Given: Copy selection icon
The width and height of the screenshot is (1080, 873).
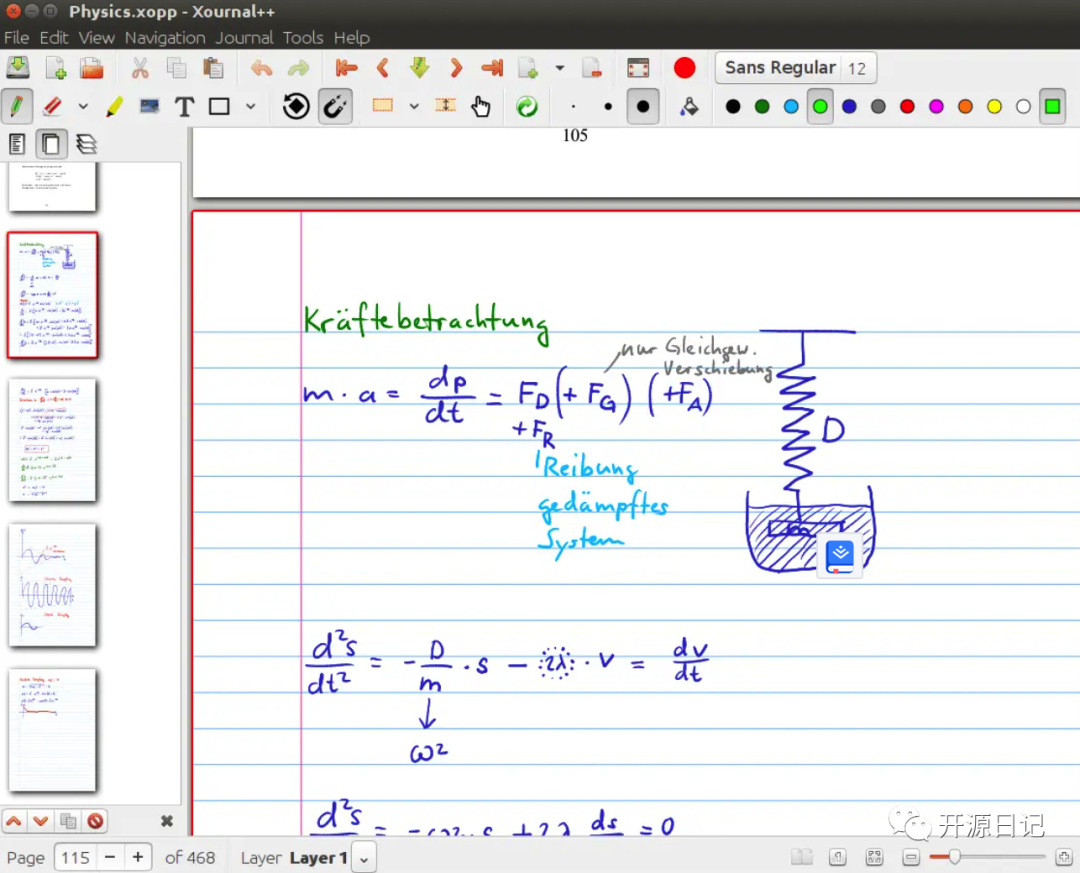Looking at the screenshot, I should coord(176,68).
